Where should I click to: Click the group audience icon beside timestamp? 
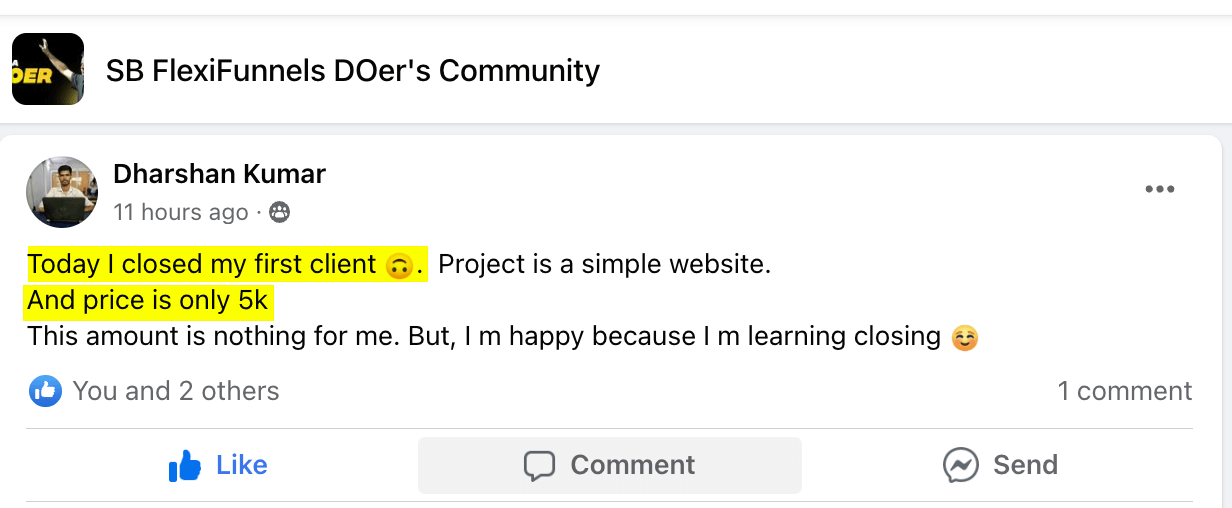click(280, 212)
